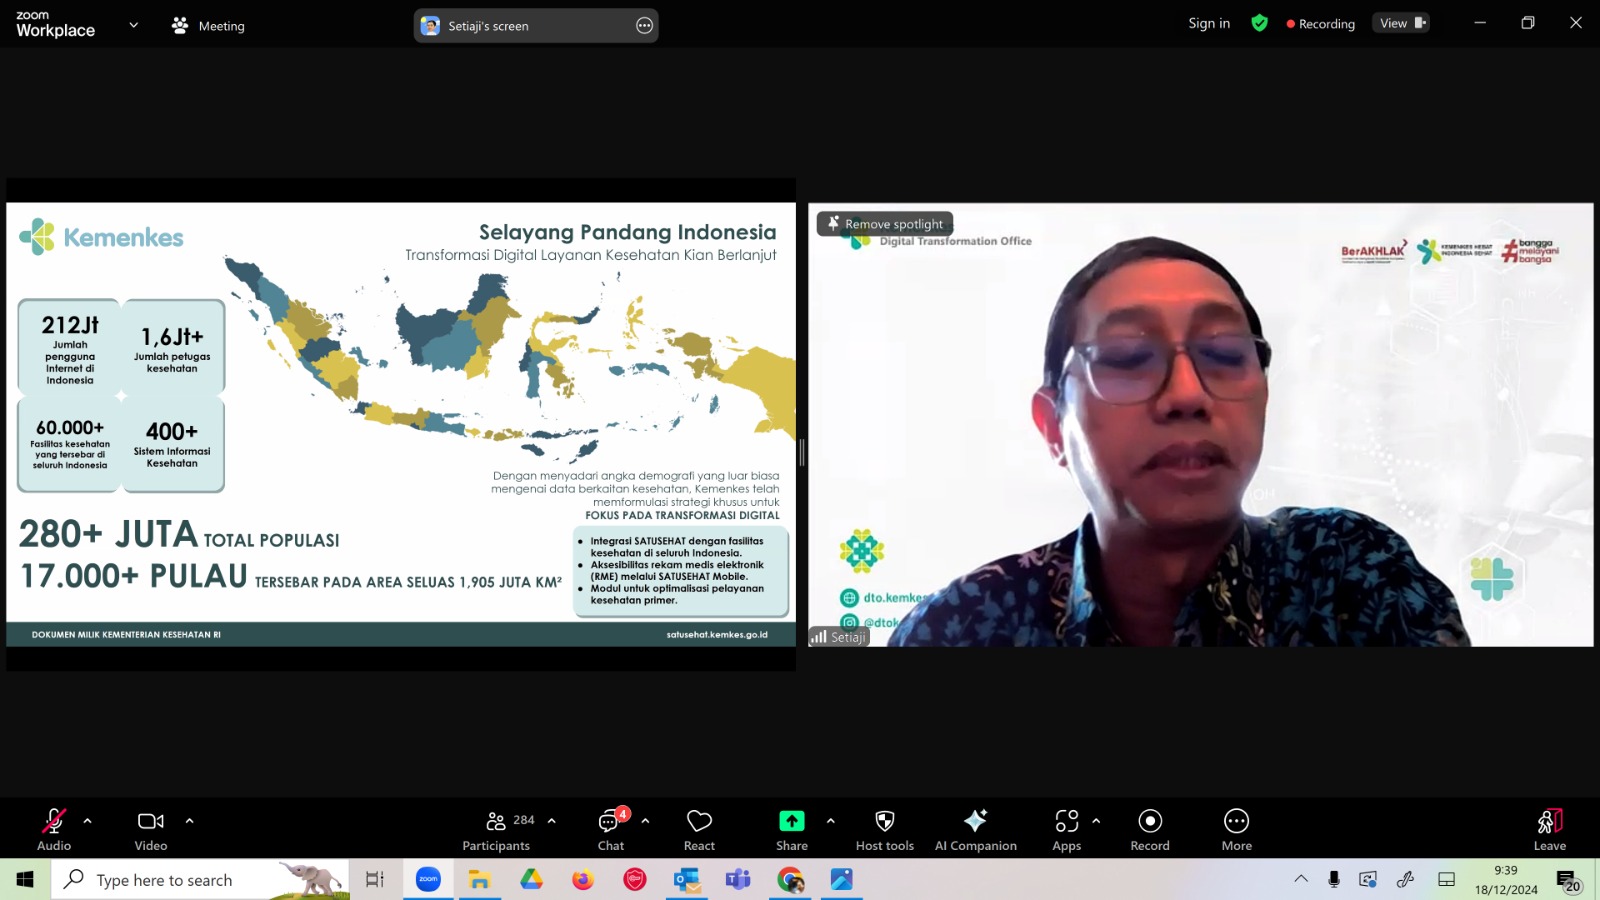Viewport: 1600px width, 900px height.
Task: Click the taskbar search box
Action: tap(200, 880)
